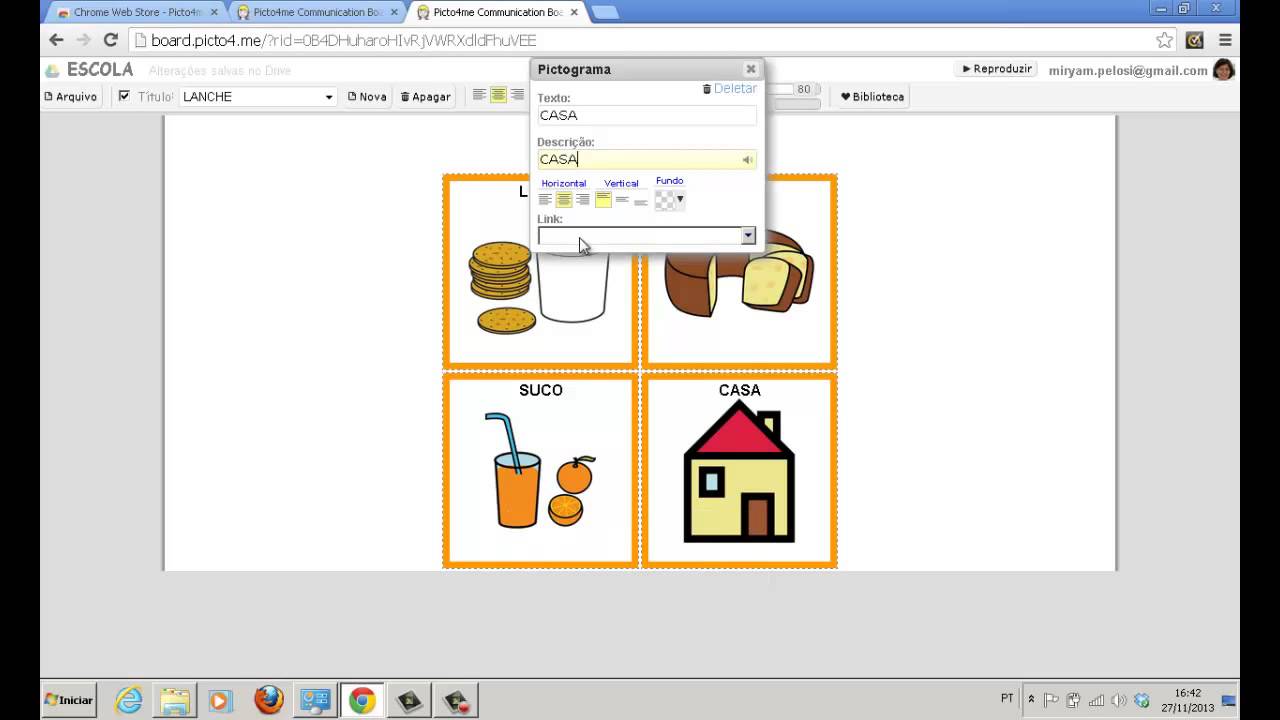The width and height of the screenshot is (1280, 720).
Task: Go back to previous page
Action: 56,40
